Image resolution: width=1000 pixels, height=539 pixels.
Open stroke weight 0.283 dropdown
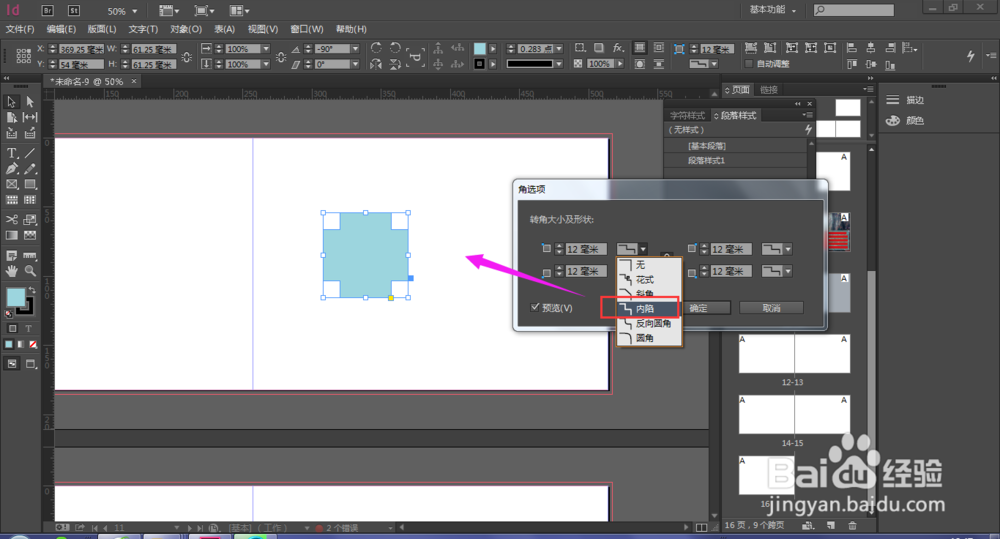pyautogui.click(x=559, y=48)
